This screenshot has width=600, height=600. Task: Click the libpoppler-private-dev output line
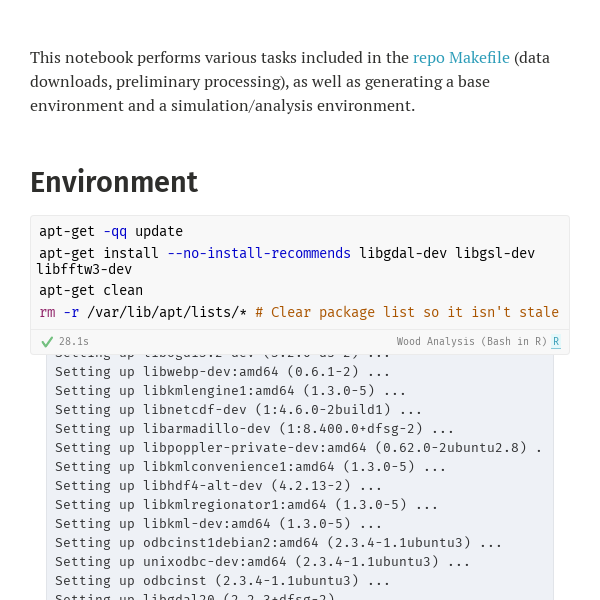click(298, 448)
